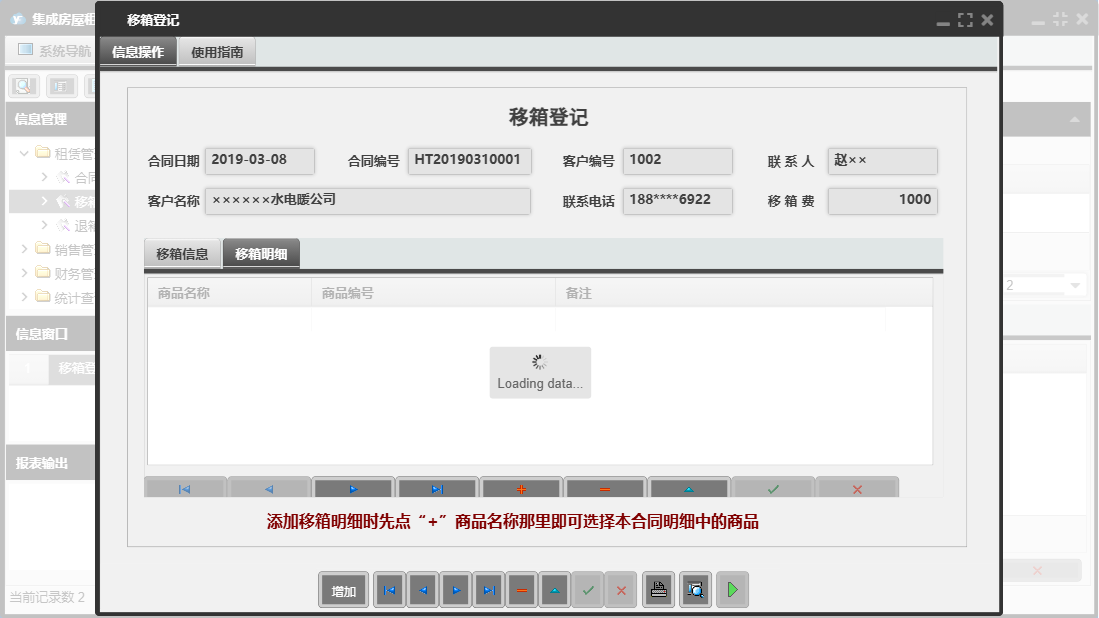1099x618 pixels.
Task: Click the green run arrow icon
Action: point(731,589)
